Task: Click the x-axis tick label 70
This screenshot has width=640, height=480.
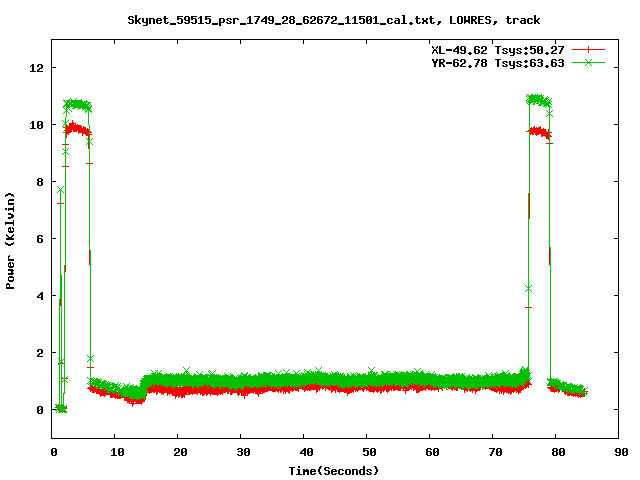Action: click(x=496, y=452)
